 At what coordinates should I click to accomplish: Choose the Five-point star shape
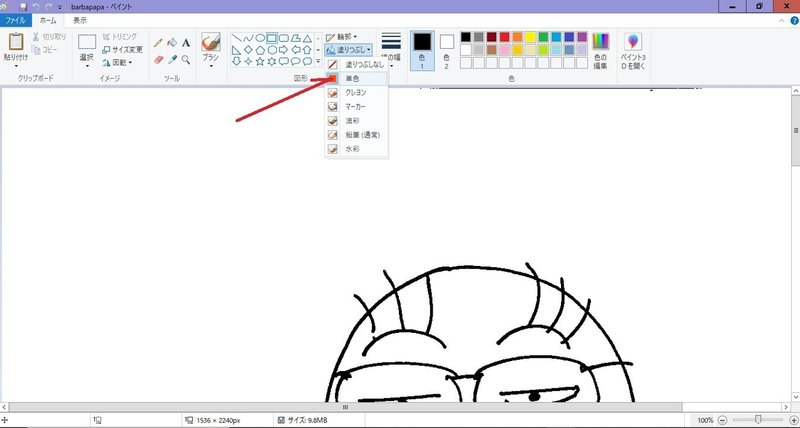coord(260,61)
